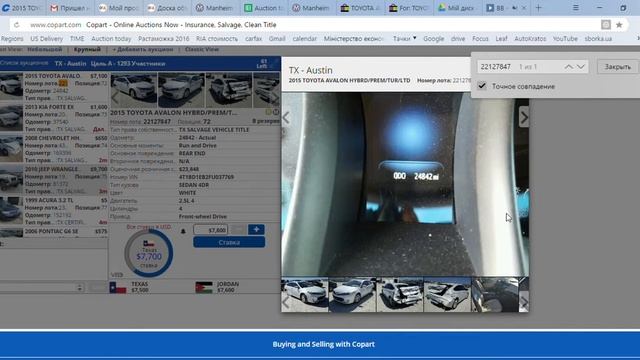Click the $7,700 current bid circle
640x360 pixels.
[x=149, y=253]
